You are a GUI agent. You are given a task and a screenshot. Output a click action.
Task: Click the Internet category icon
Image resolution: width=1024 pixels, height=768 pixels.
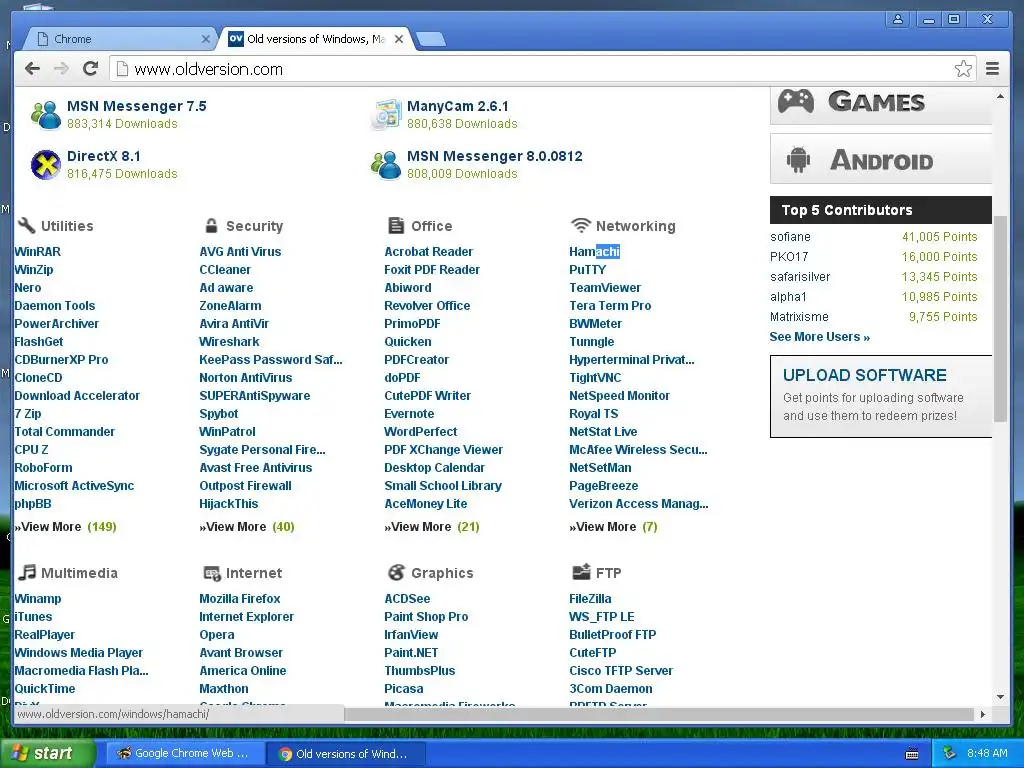pyautogui.click(x=212, y=573)
